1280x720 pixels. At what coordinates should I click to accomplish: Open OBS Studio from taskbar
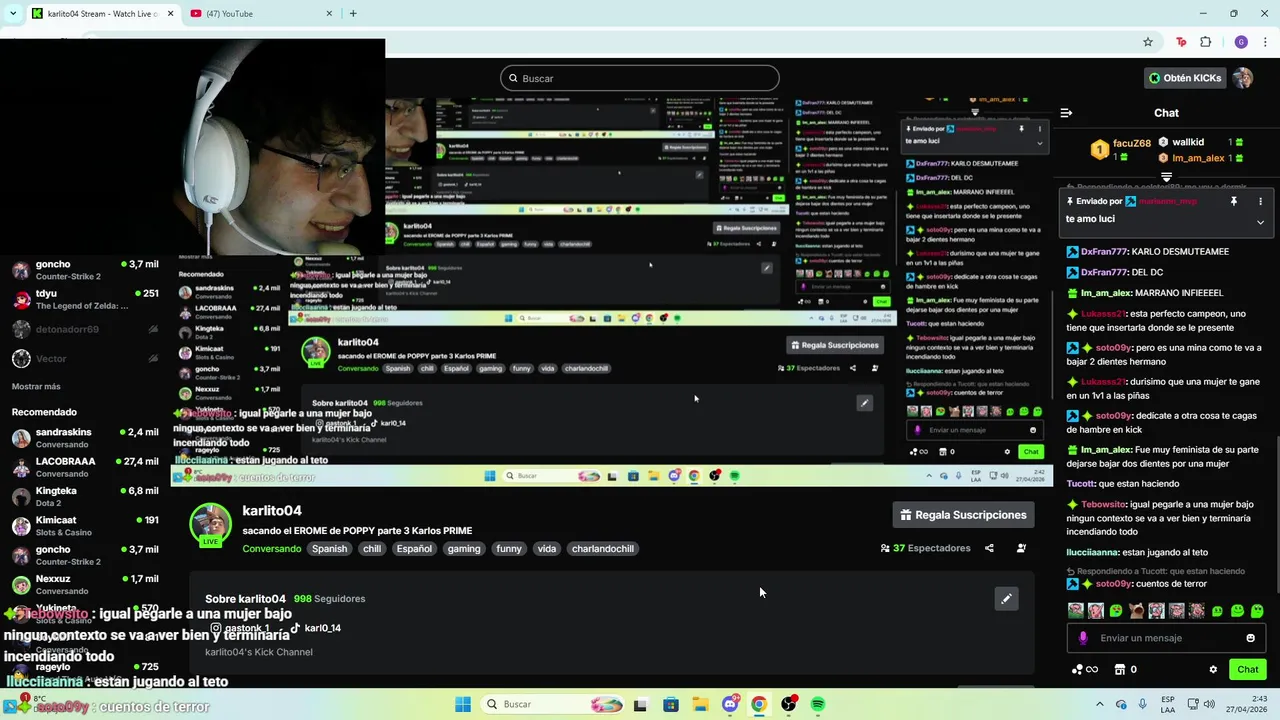pos(789,704)
